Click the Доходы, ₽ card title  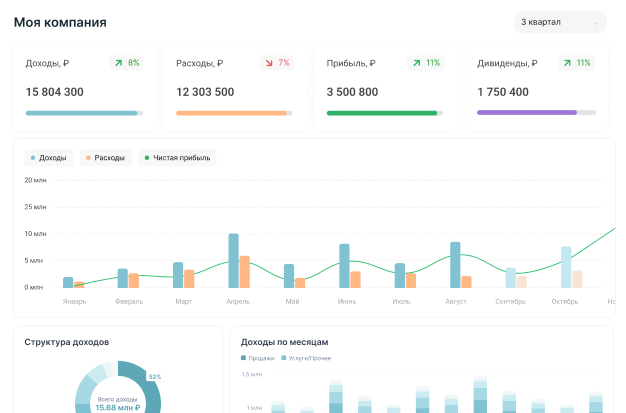(x=48, y=63)
